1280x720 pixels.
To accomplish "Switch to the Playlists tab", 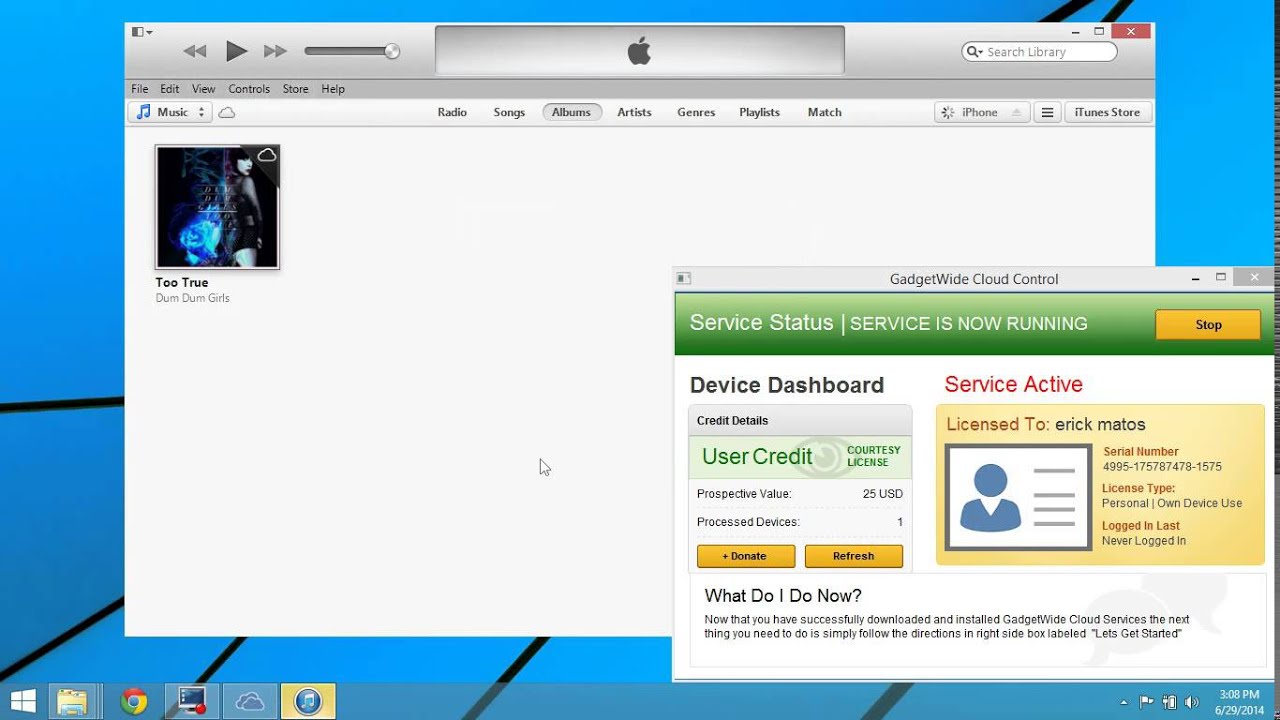I will (759, 112).
